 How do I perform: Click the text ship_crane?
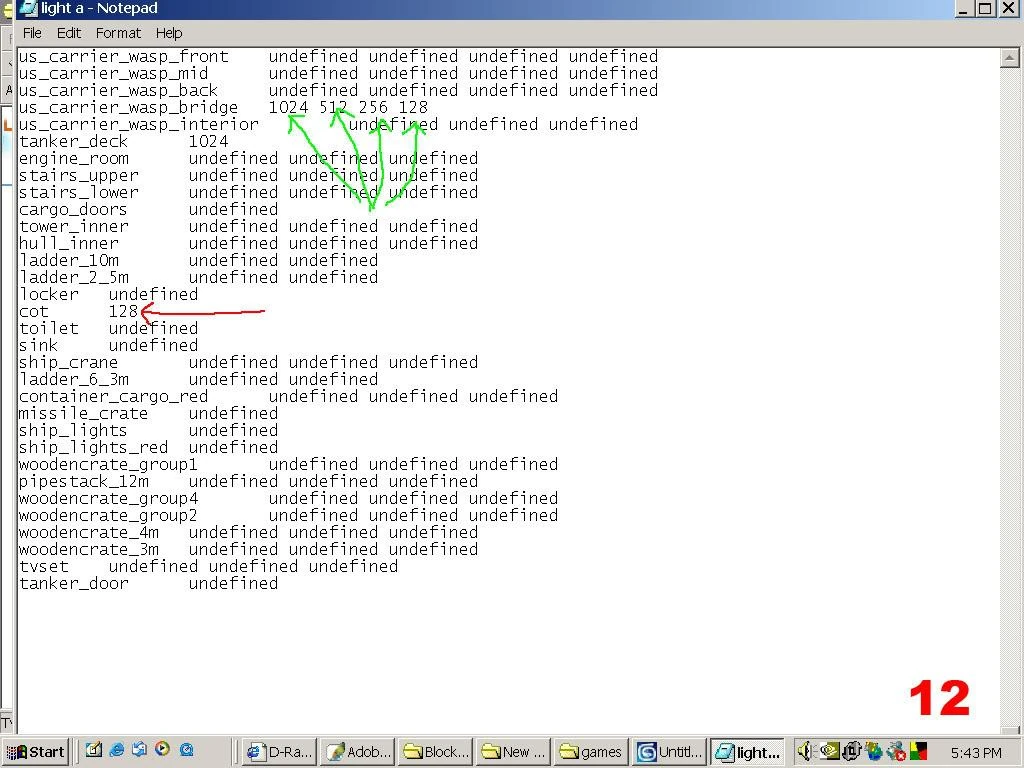pos(69,362)
